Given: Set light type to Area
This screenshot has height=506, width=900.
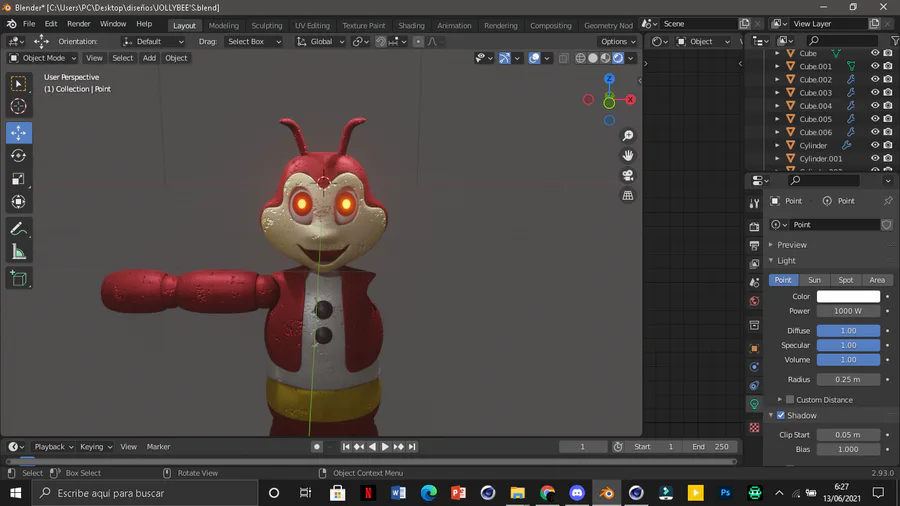Looking at the screenshot, I should 877,280.
